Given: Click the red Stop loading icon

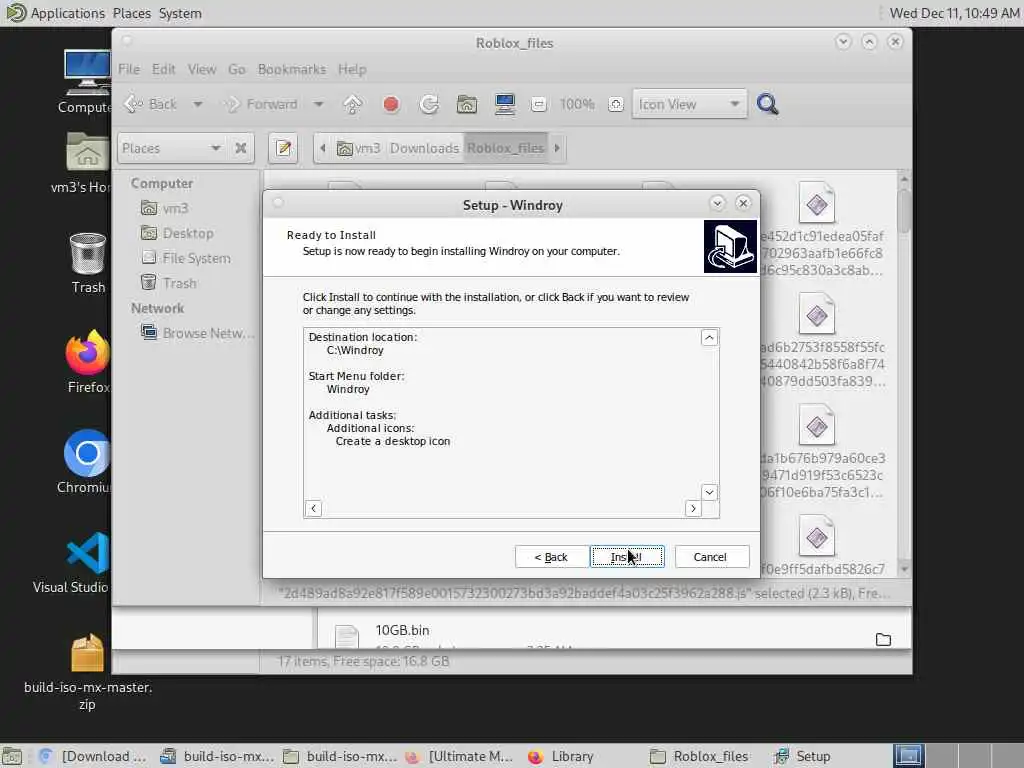Looking at the screenshot, I should click(391, 104).
